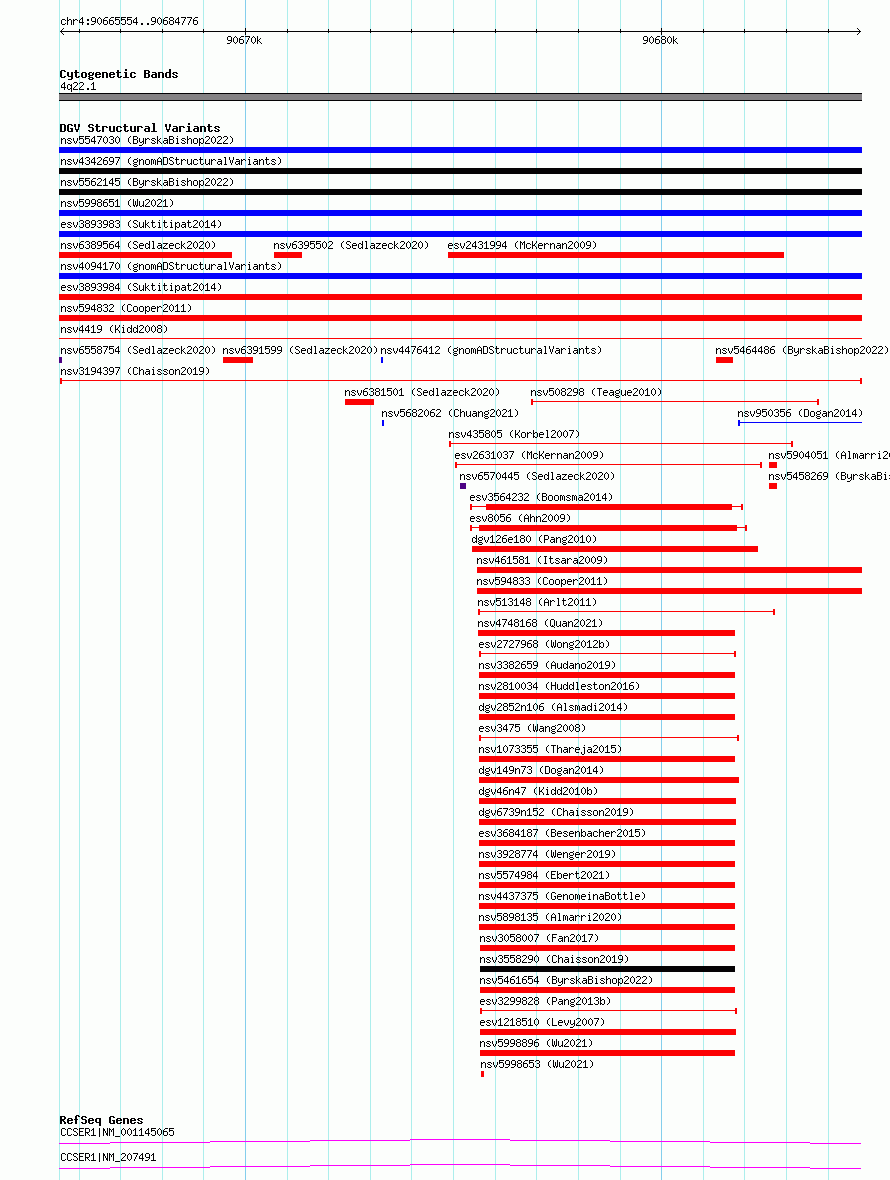Select esv3564232 (Boomsma2014) label
This screenshot has width=890, height=1180.
coord(541,498)
